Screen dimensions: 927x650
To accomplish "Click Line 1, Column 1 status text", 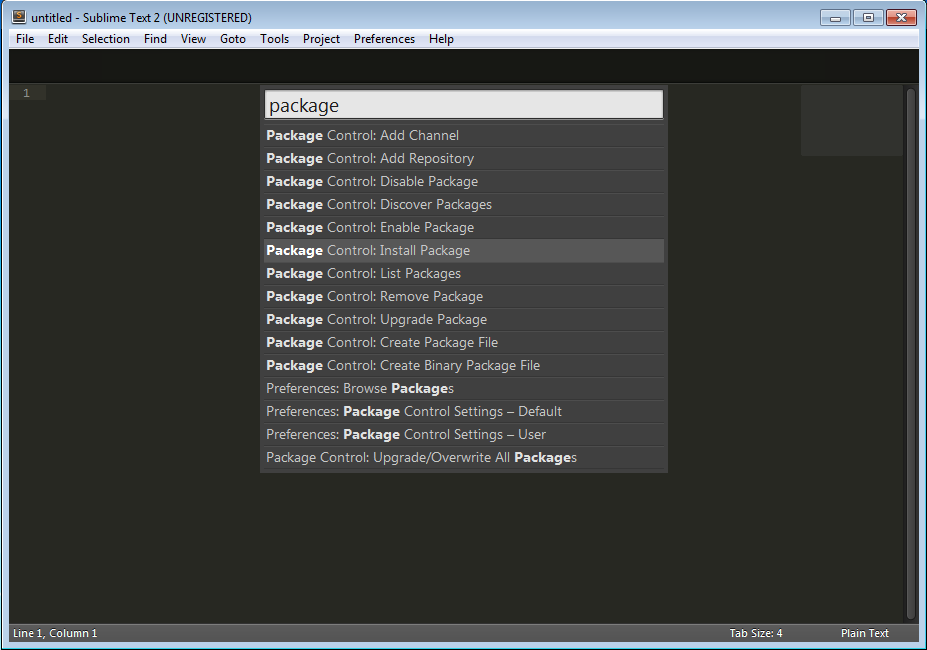I will point(55,633).
